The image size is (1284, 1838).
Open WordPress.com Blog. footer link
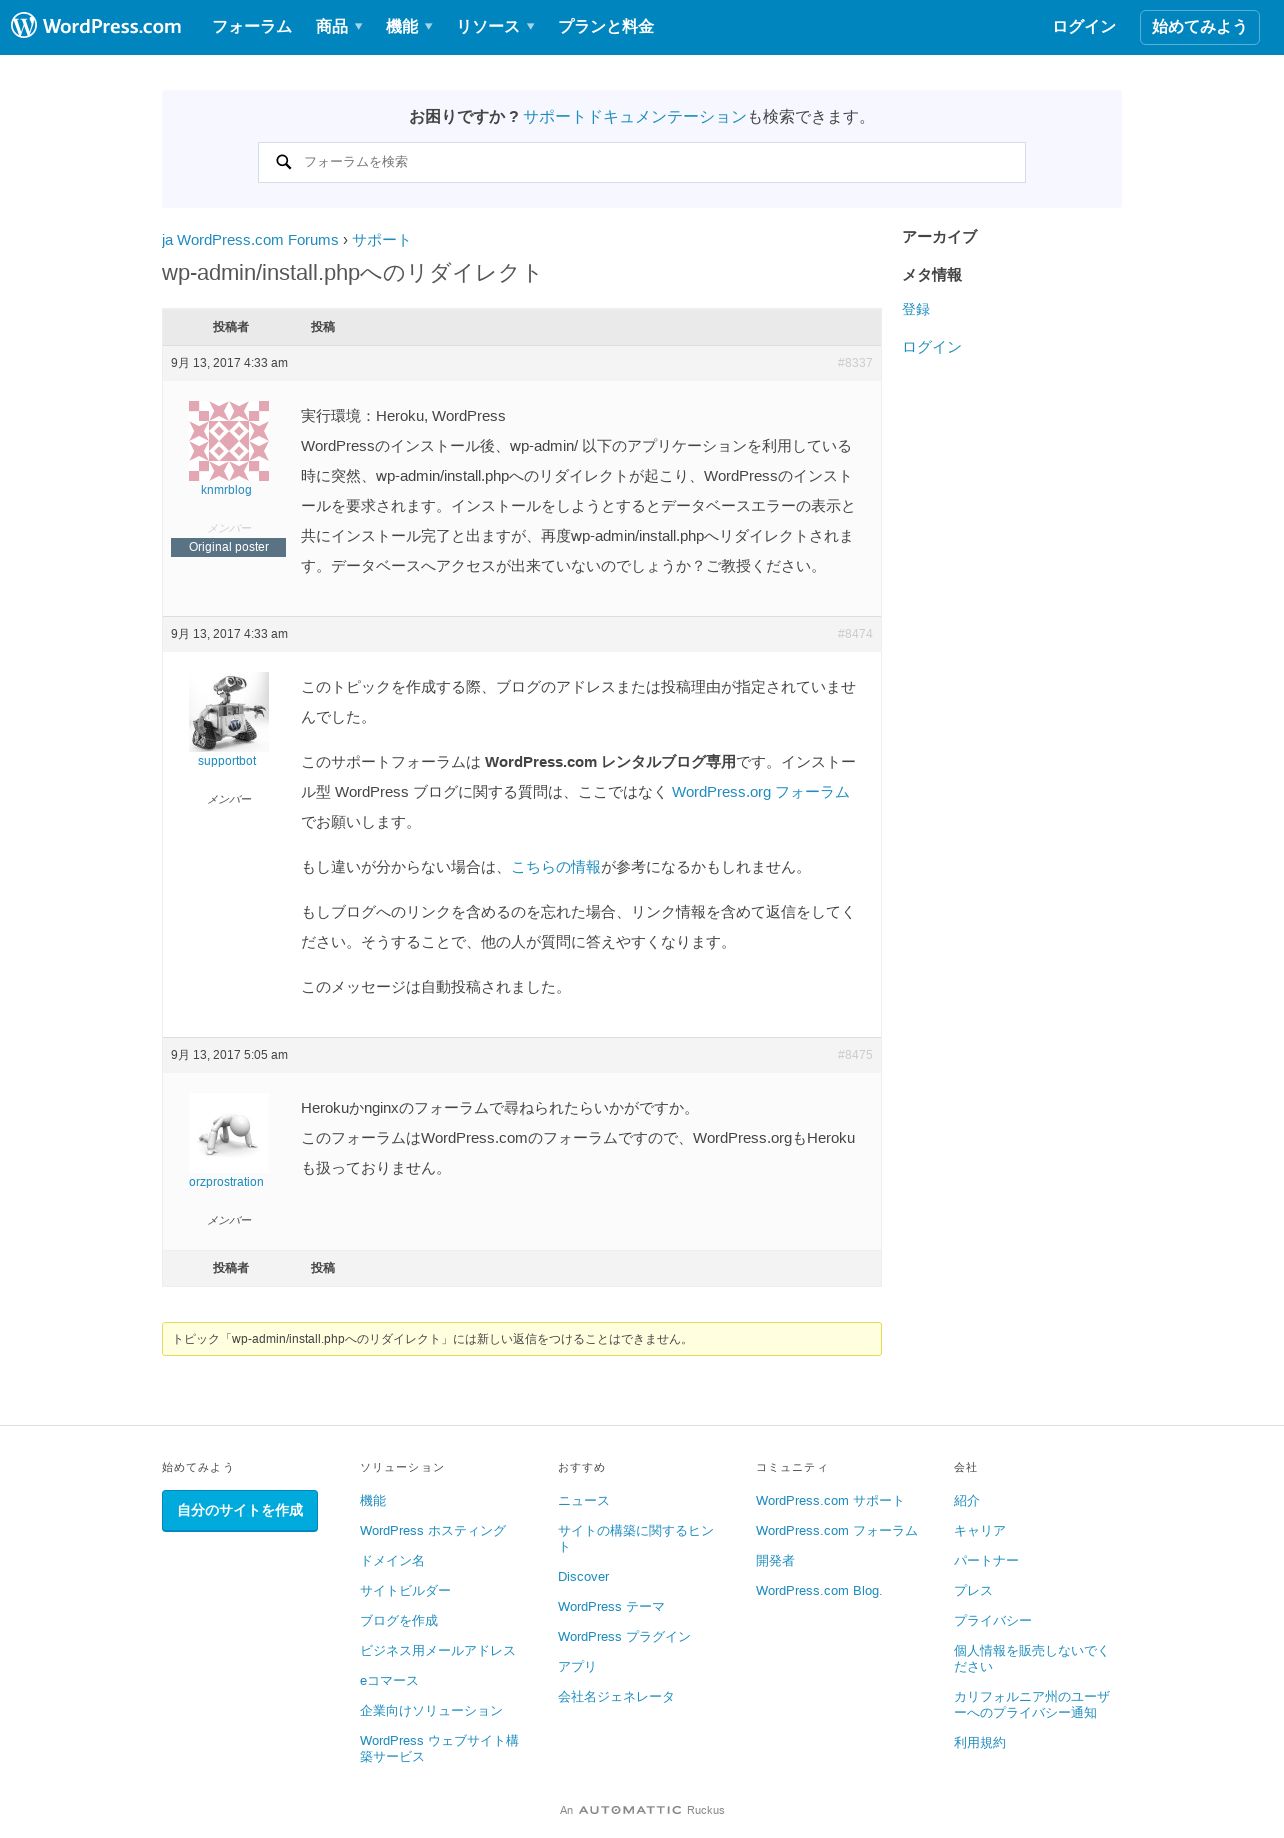pos(819,1591)
